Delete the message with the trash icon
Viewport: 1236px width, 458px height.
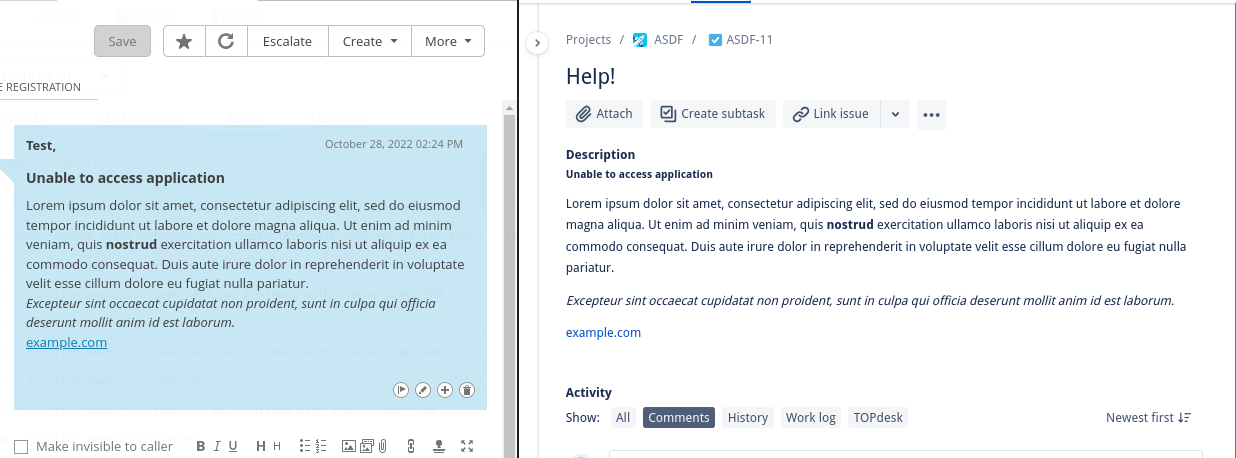pos(467,390)
